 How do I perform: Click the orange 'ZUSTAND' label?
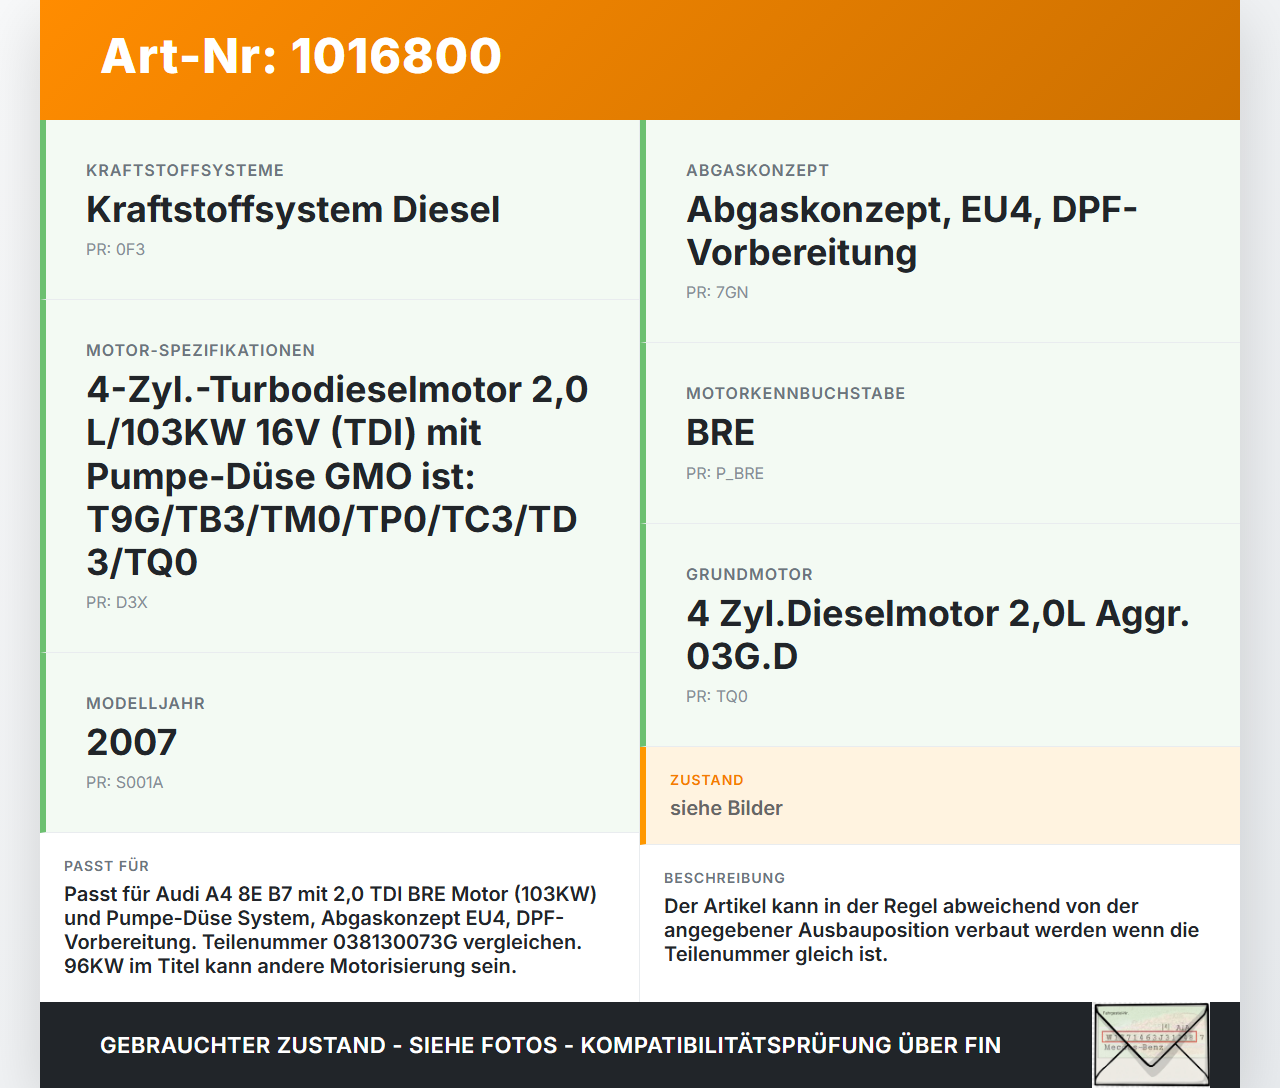coord(706,781)
